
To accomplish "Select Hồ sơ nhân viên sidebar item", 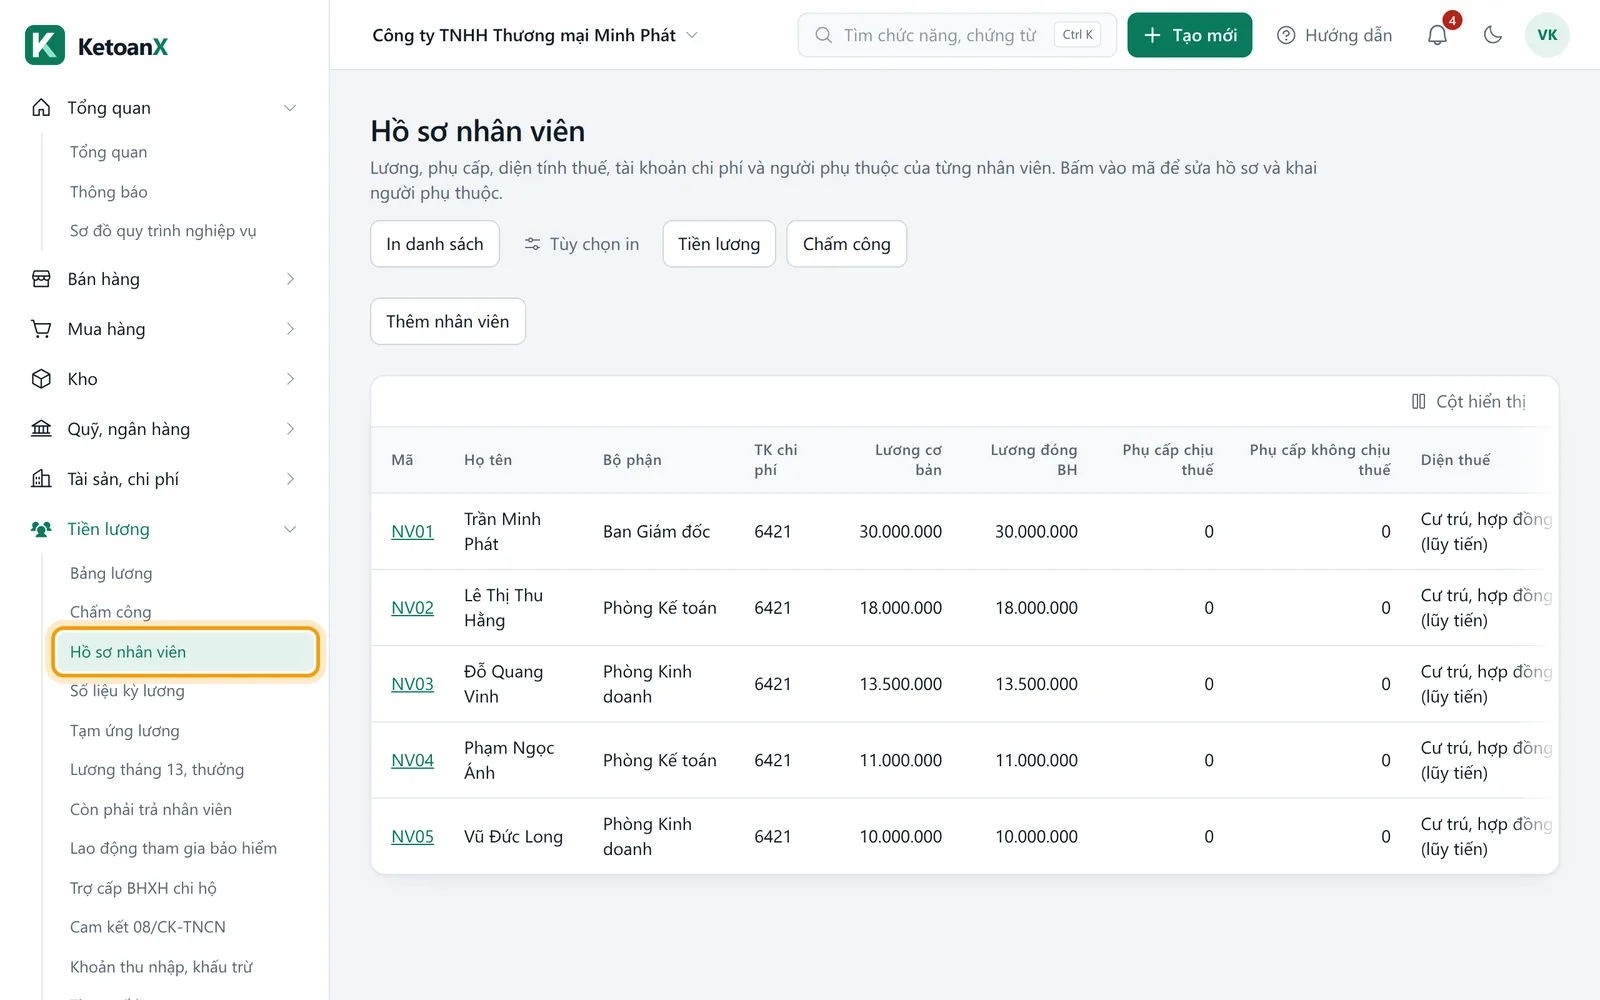I will click(186, 652).
